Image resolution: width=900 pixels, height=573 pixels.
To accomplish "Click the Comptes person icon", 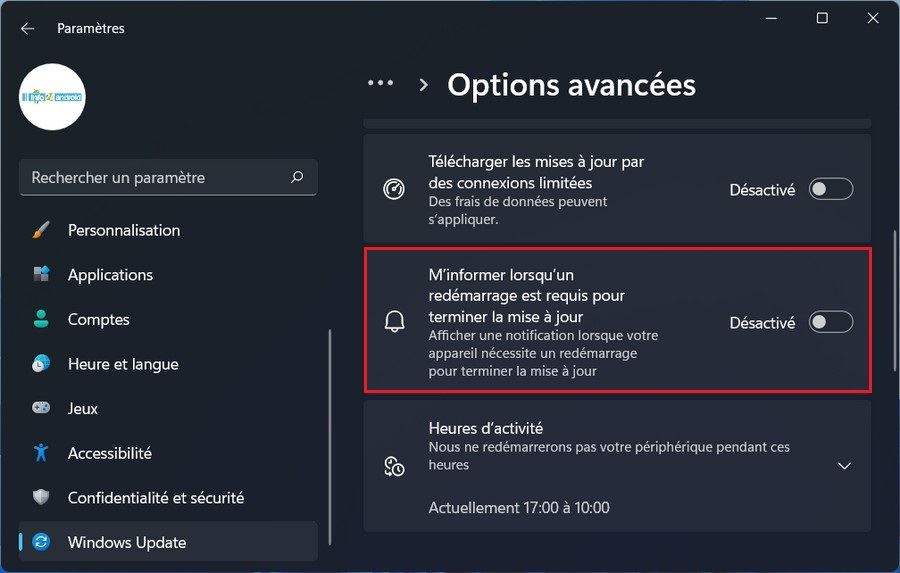I will click(x=41, y=319).
